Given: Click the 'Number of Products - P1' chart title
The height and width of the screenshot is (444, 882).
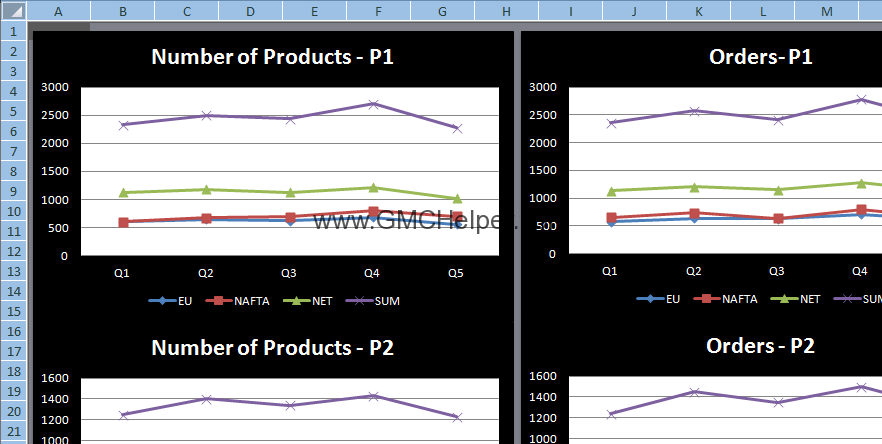Looking at the screenshot, I should click(272, 56).
